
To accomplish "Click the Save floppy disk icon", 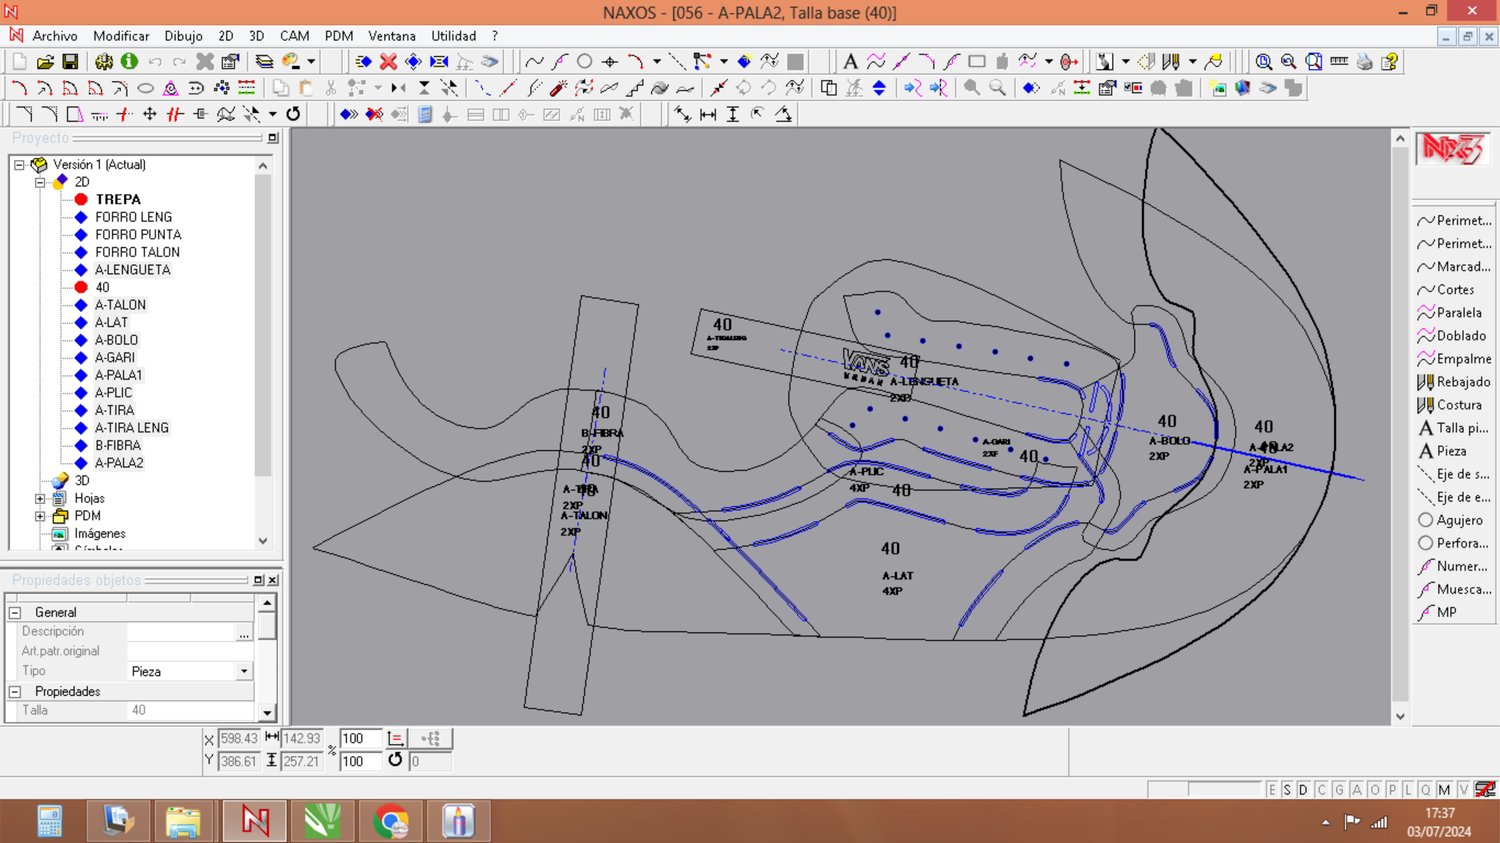I will click(x=70, y=62).
